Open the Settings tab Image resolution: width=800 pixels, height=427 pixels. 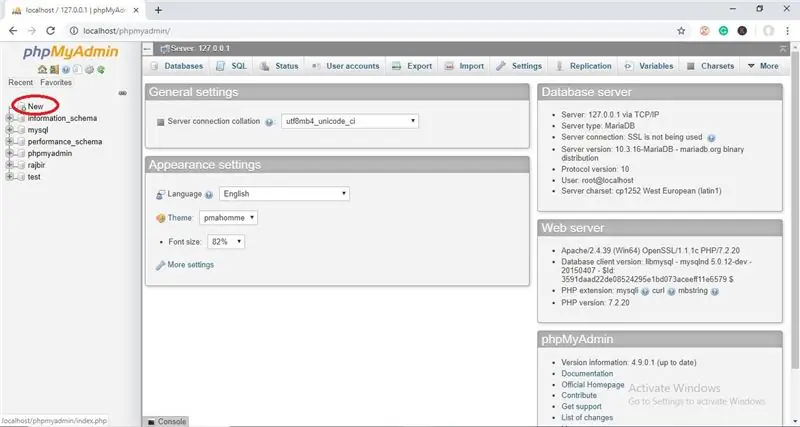[519, 66]
